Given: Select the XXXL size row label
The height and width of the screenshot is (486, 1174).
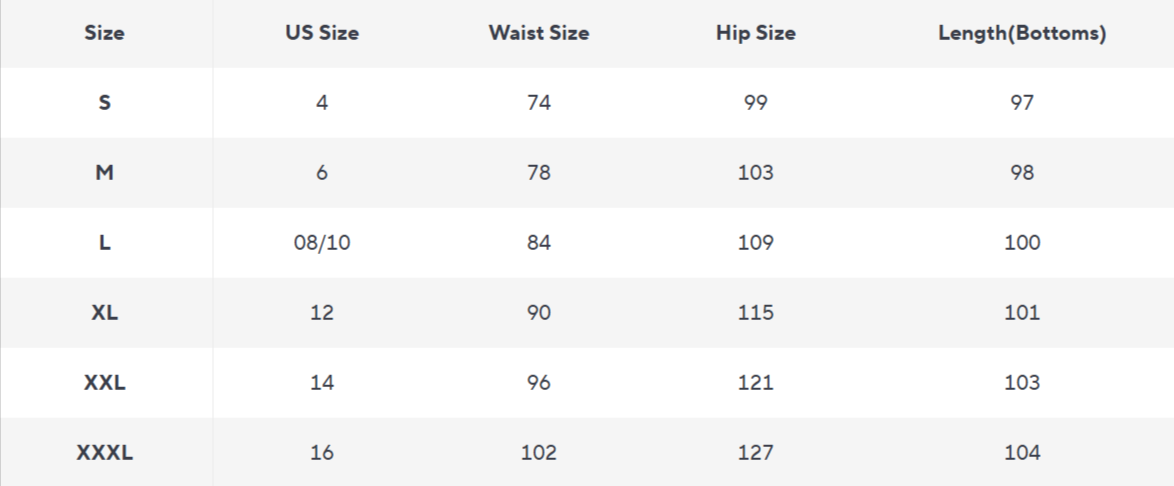Looking at the screenshot, I should pos(105,452).
